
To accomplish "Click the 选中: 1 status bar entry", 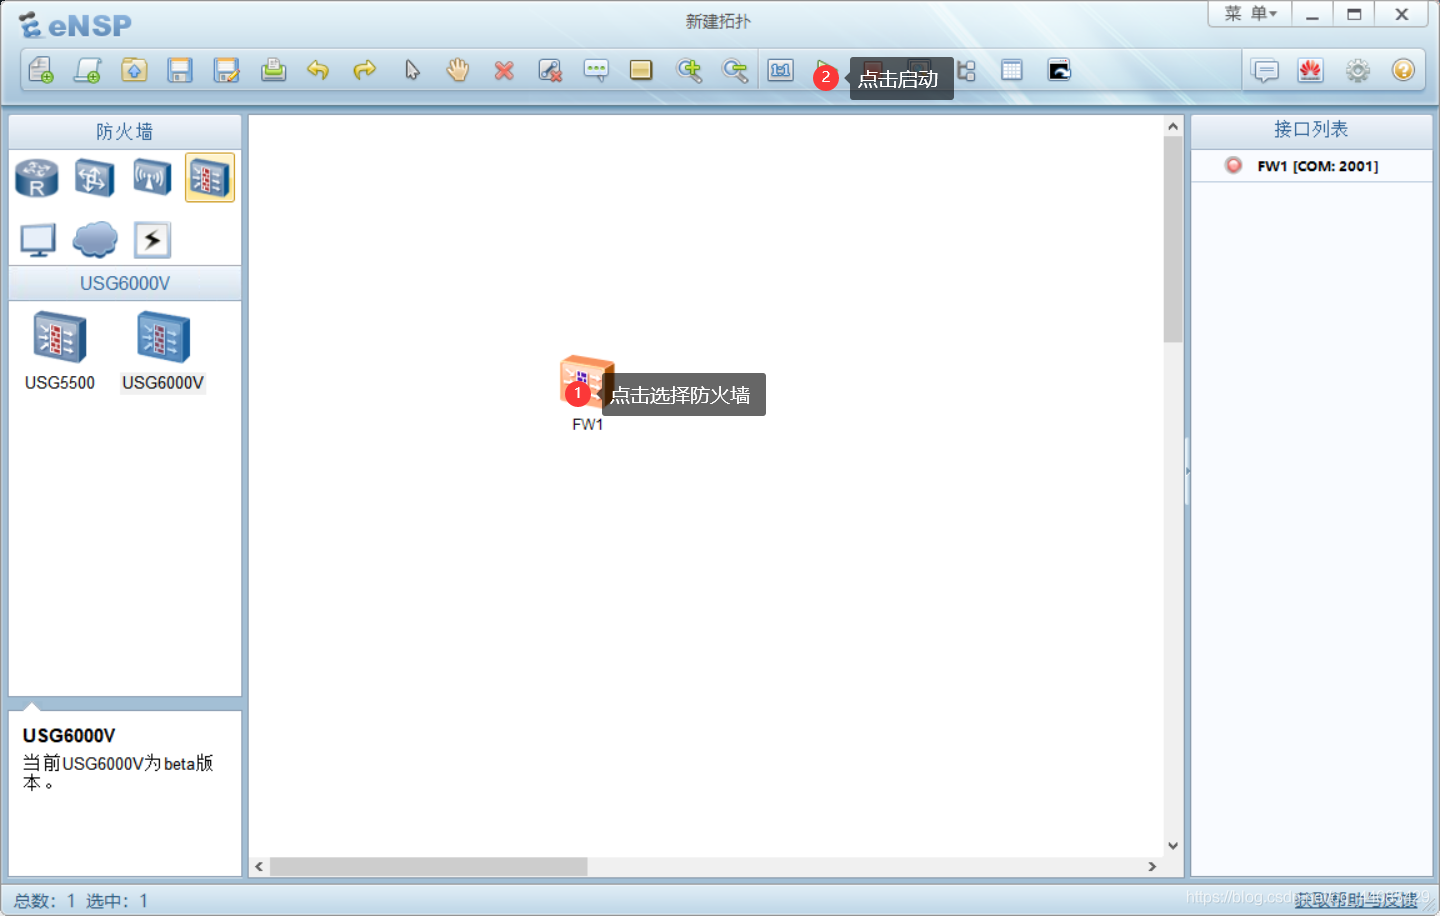I will tap(117, 901).
